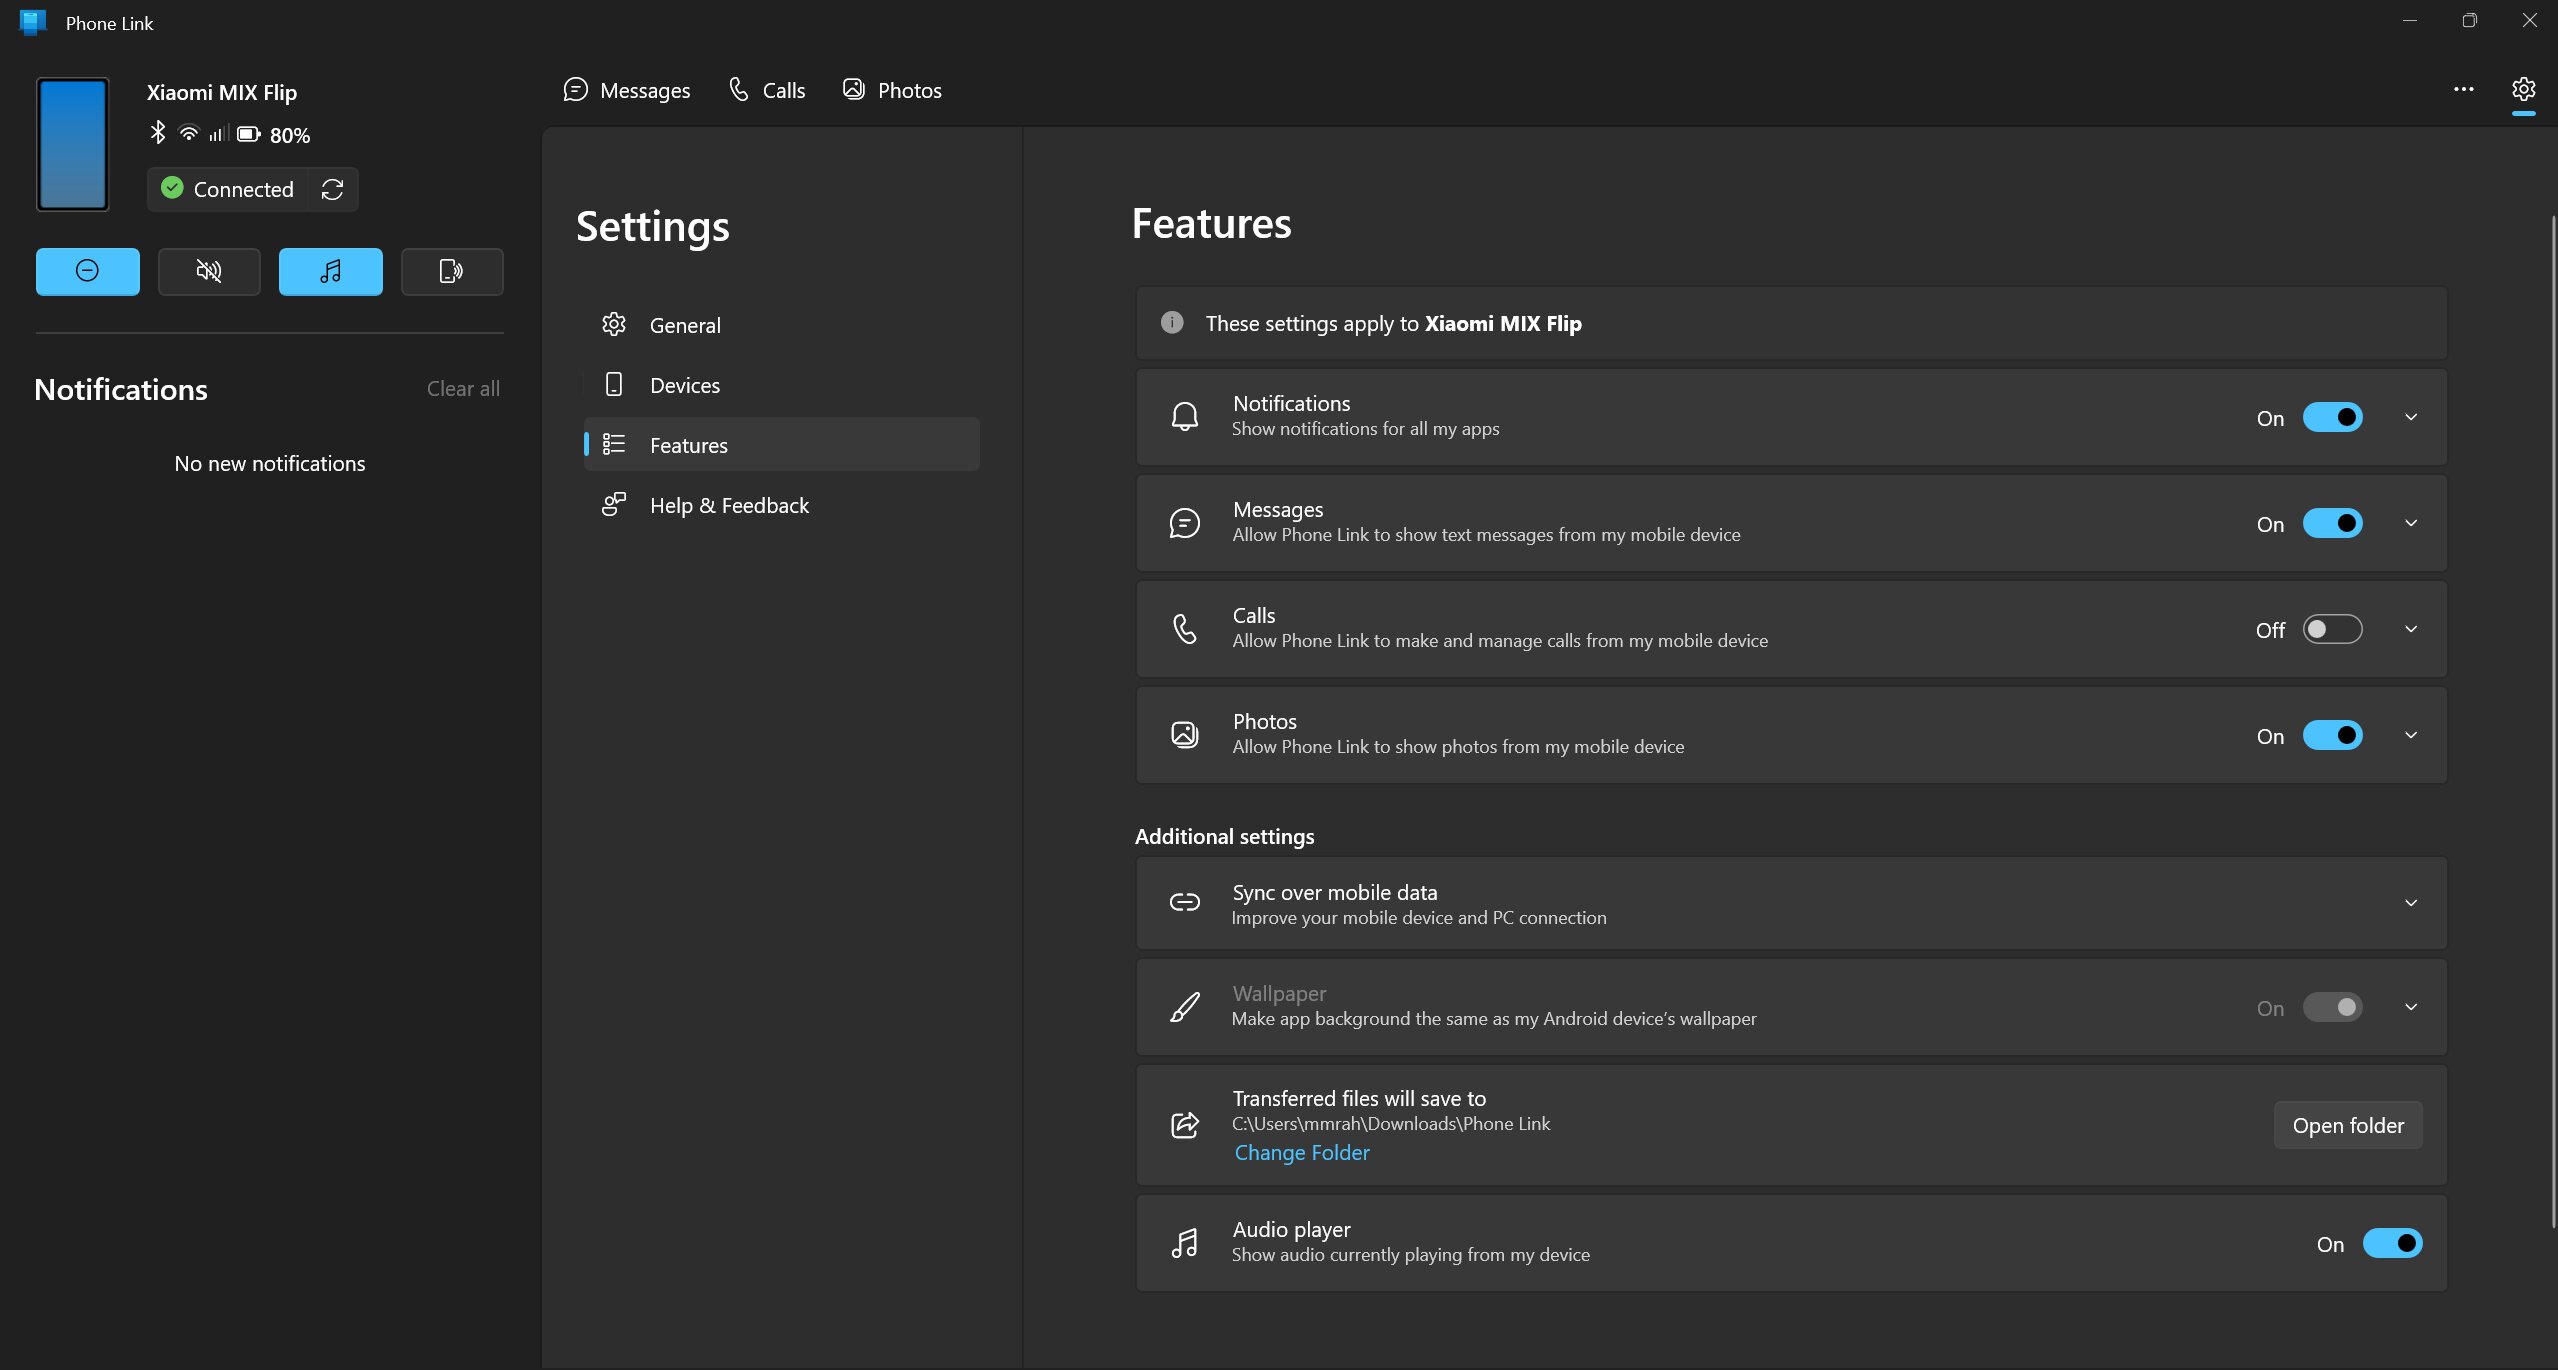Click the more options ellipsis button
Image resolution: width=2558 pixels, height=1370 pixels.
coord(2463,90)
